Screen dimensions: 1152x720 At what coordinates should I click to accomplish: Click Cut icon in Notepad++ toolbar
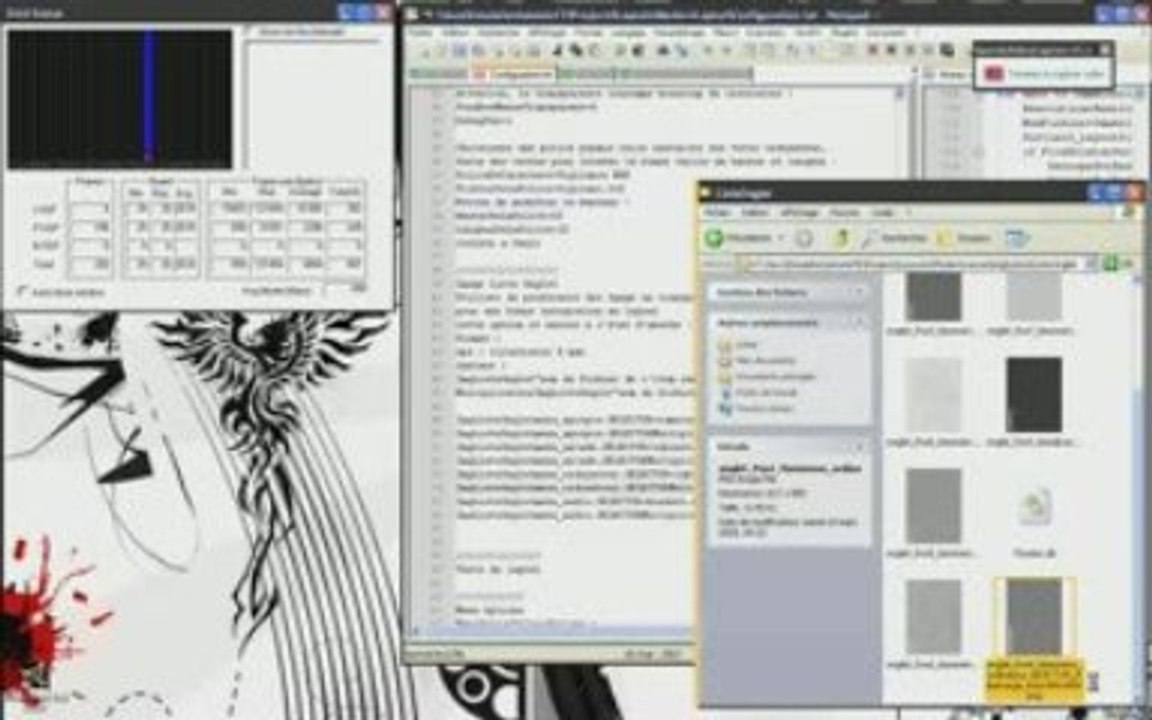pyautogui.click(x=558, y=50)
